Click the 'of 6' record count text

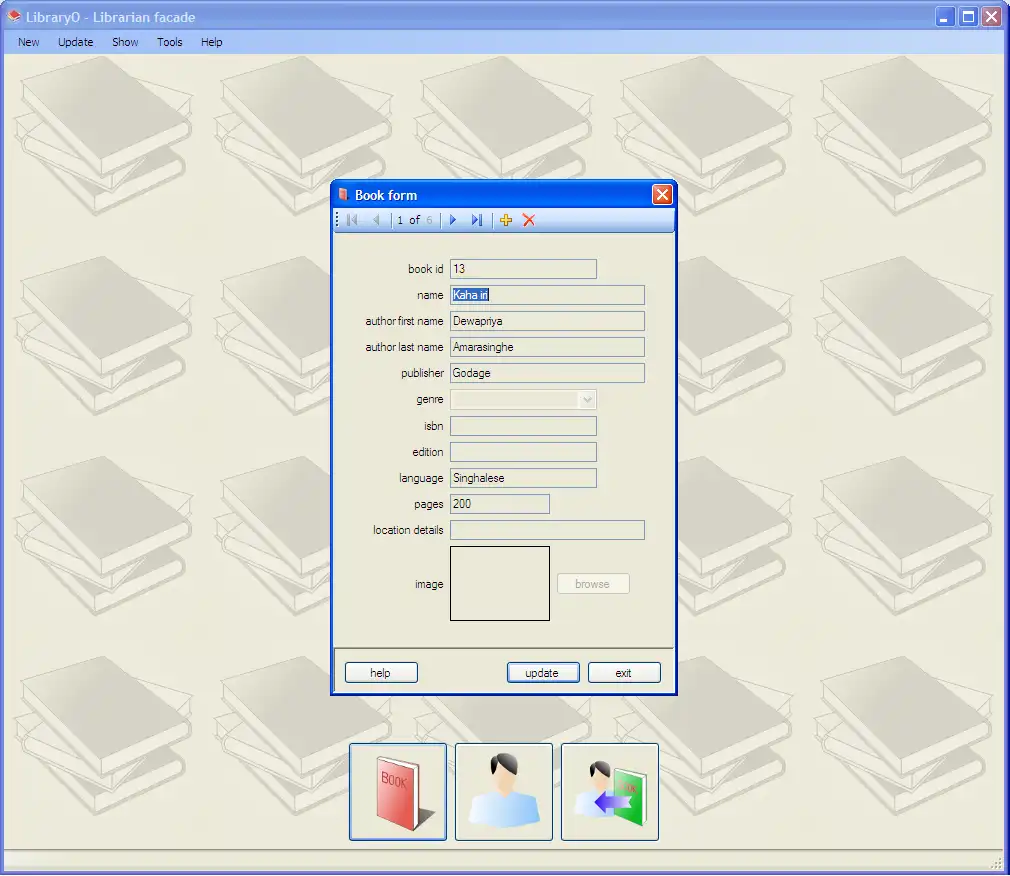click(x=421, y=220)
